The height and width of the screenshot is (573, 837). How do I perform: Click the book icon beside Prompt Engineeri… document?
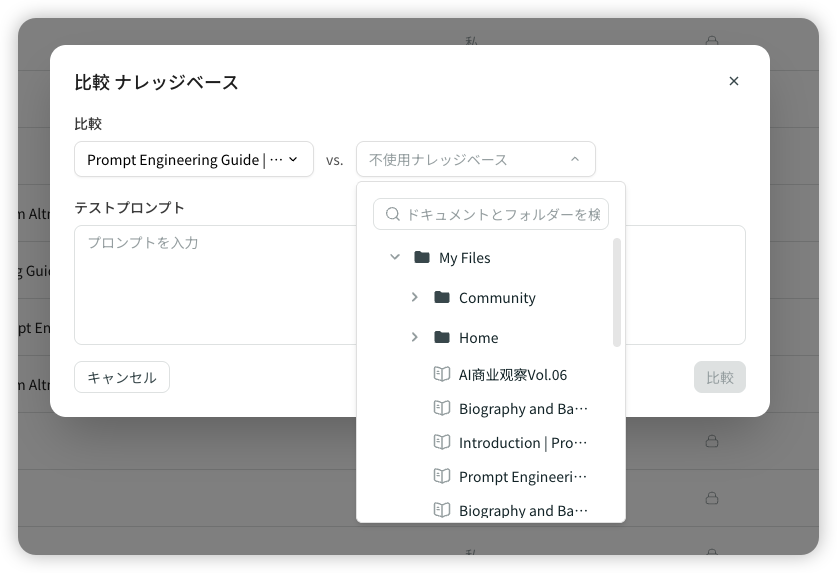[x=442, y=476]
